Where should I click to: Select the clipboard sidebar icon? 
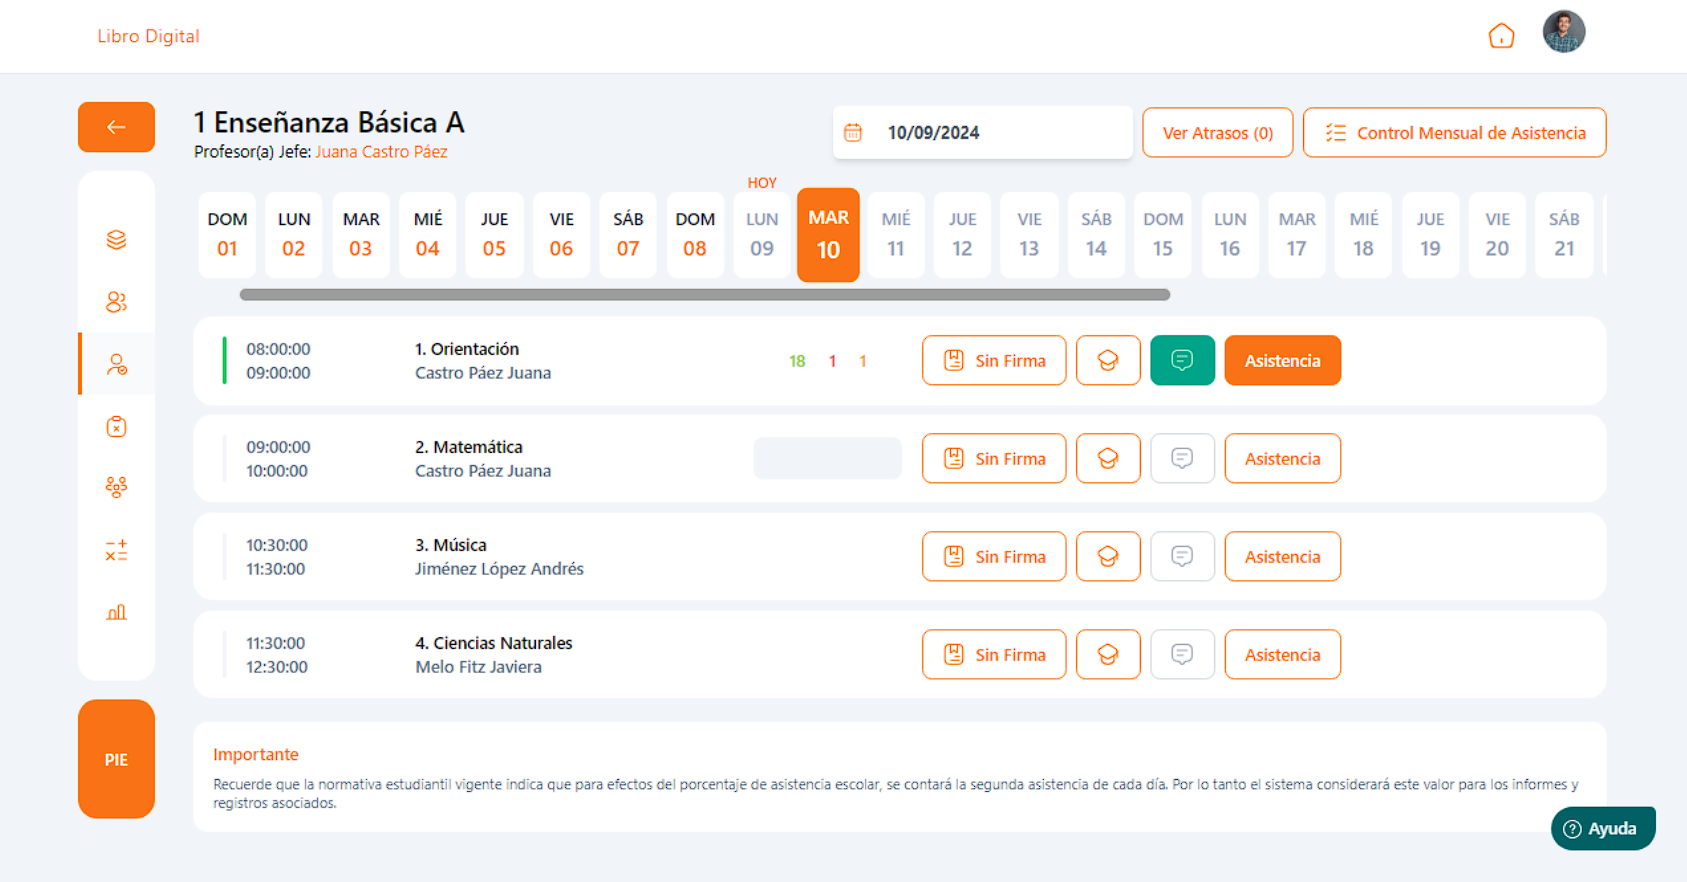(116, 427)
